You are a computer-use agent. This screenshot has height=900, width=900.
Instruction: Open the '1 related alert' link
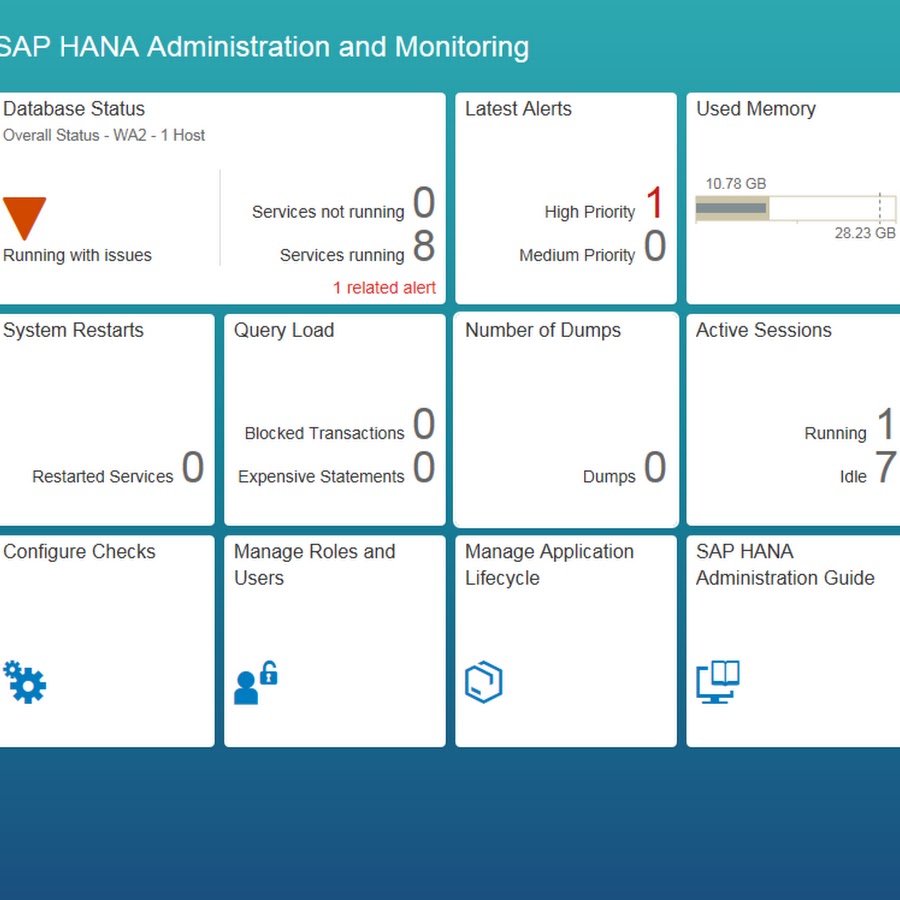[384, 288]
